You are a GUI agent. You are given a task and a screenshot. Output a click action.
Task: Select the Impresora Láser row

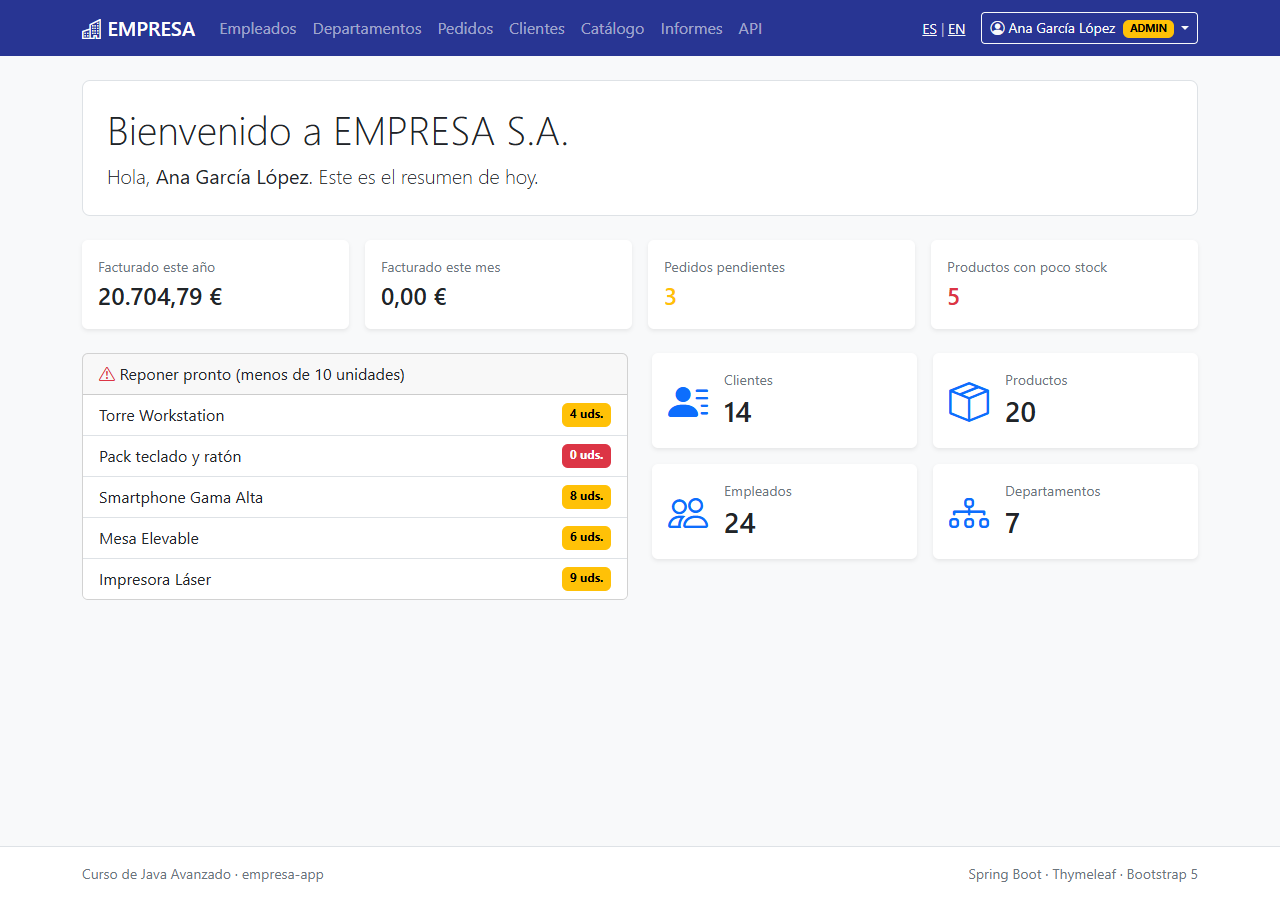[355, 579]
